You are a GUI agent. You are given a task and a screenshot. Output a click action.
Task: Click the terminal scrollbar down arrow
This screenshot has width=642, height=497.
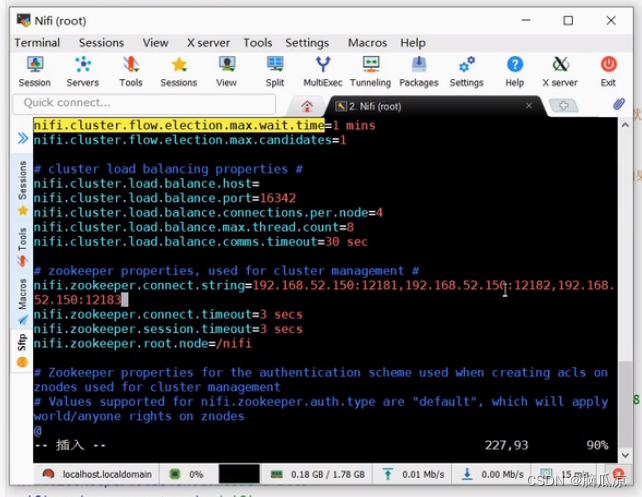point(625,455)
